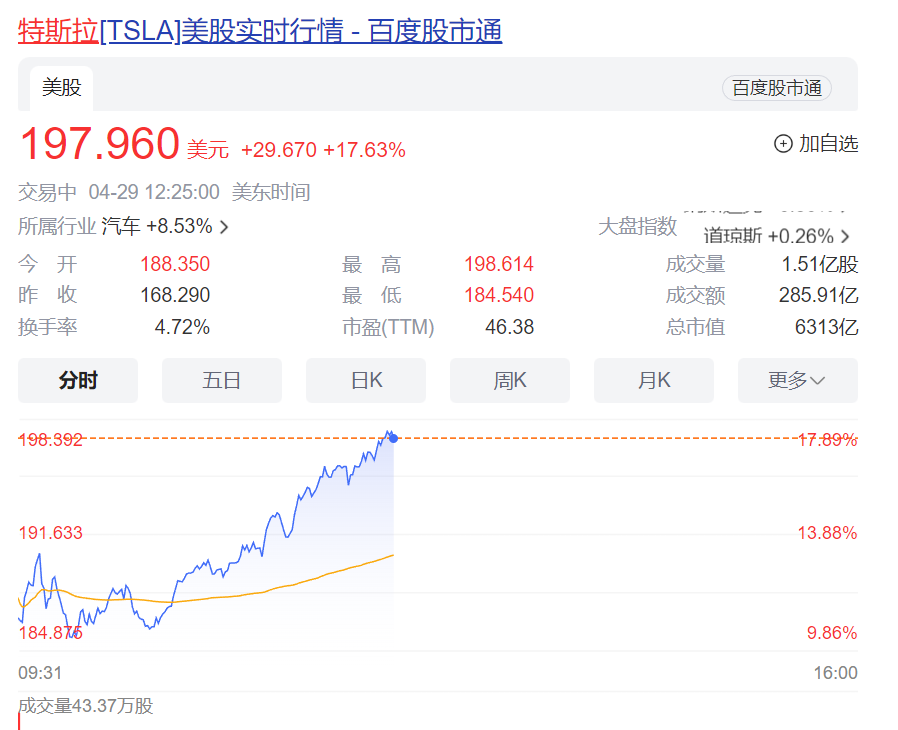This screenshot has height=730, width=898.
Task: Show the 周K weekly chart
Action: coord(510,380)
